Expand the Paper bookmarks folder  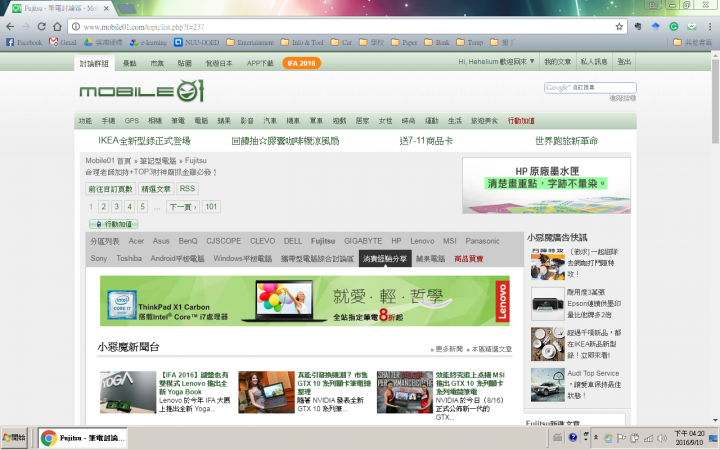pyautogui.click(x=404, y=42)
